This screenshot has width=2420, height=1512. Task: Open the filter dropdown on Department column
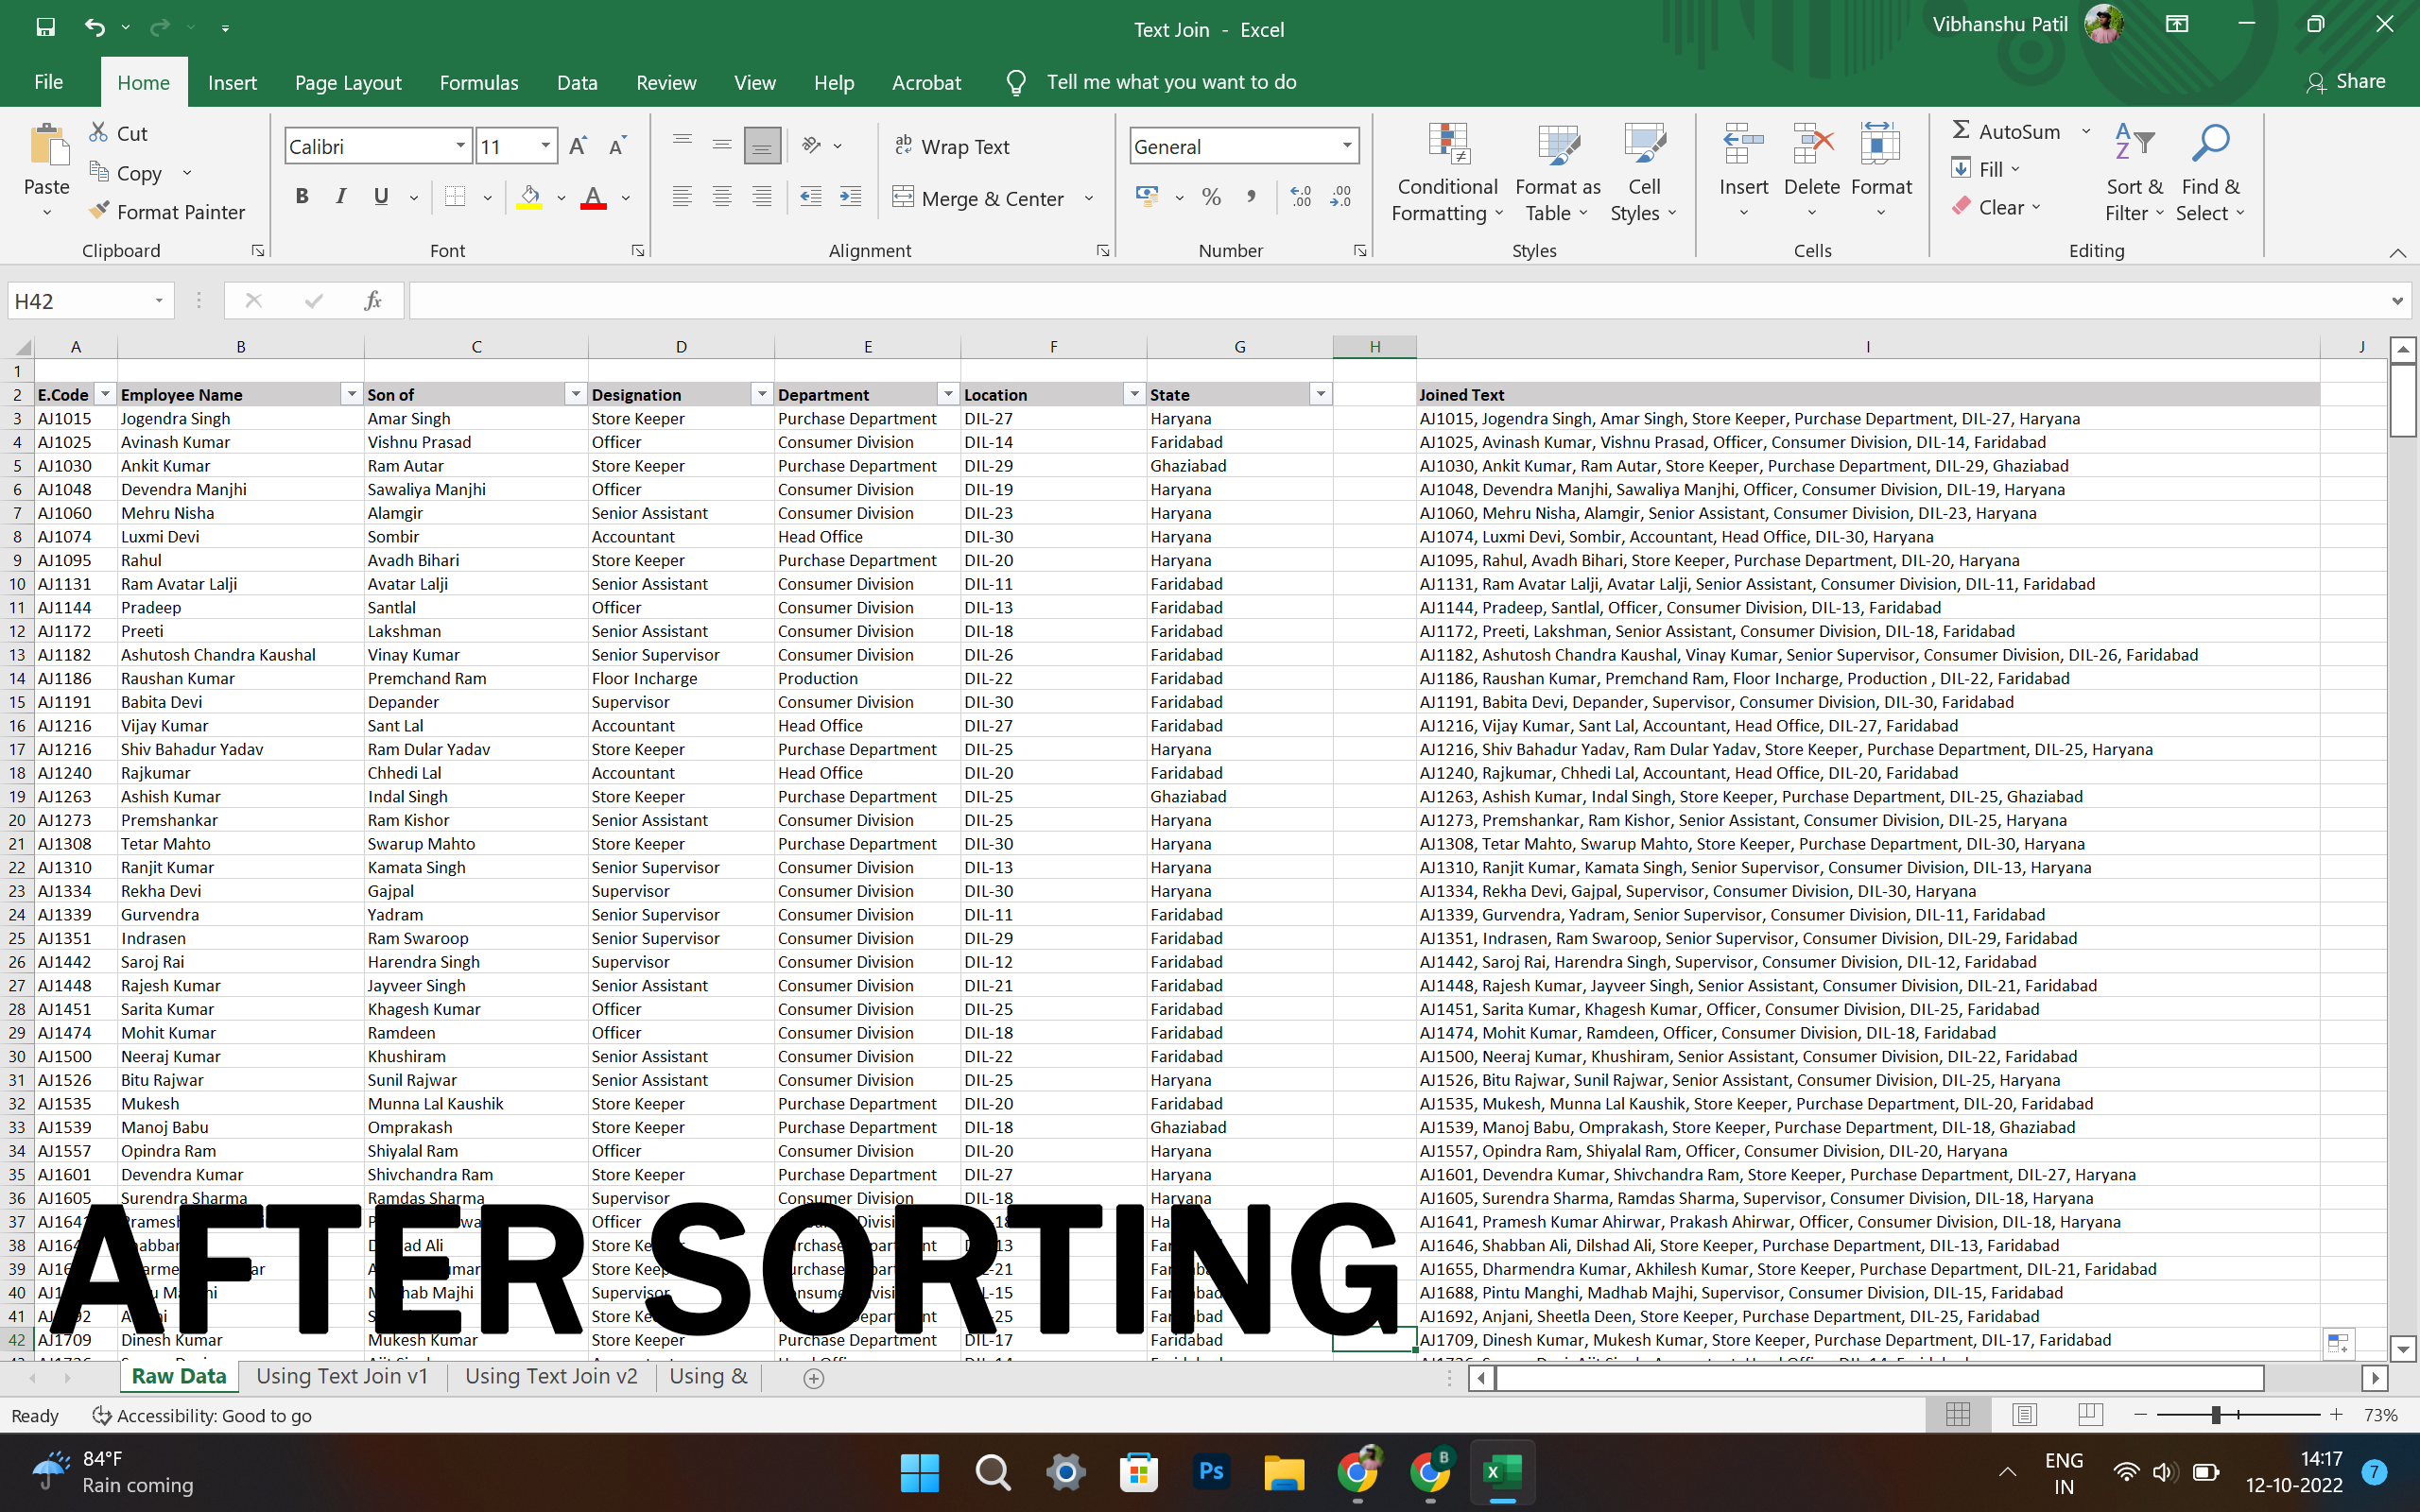pos(947,394)
